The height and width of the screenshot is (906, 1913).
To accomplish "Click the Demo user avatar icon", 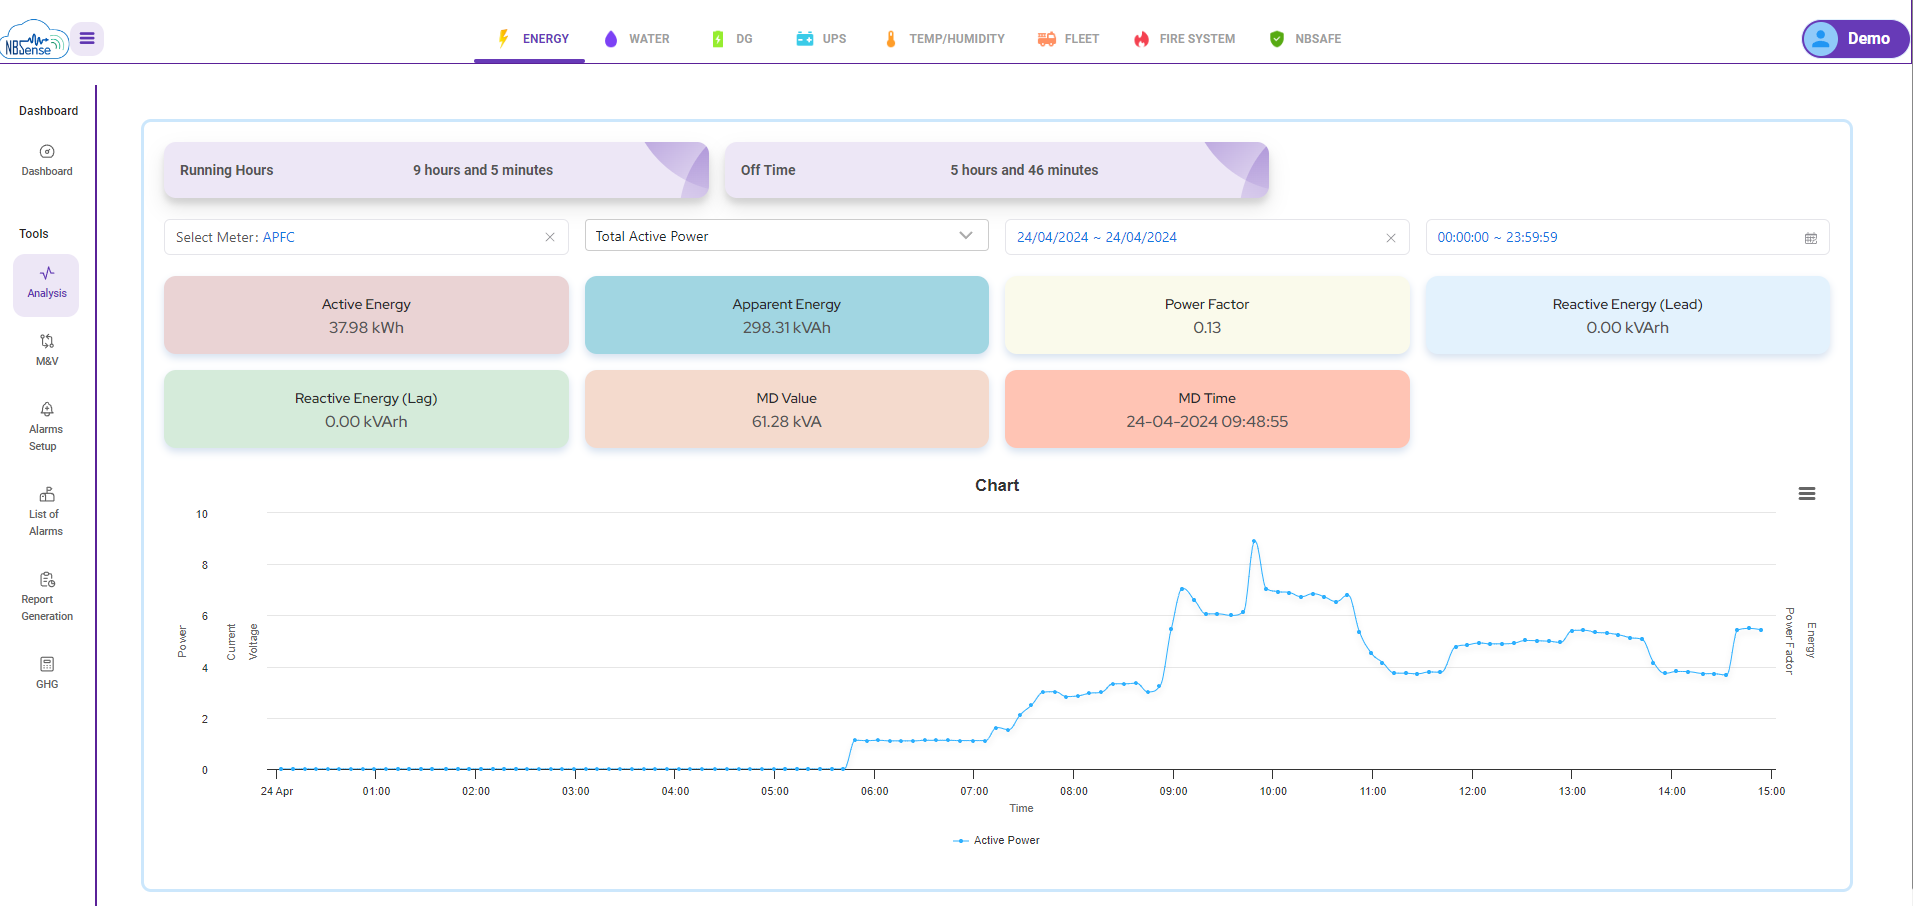I will [1821, 39].
